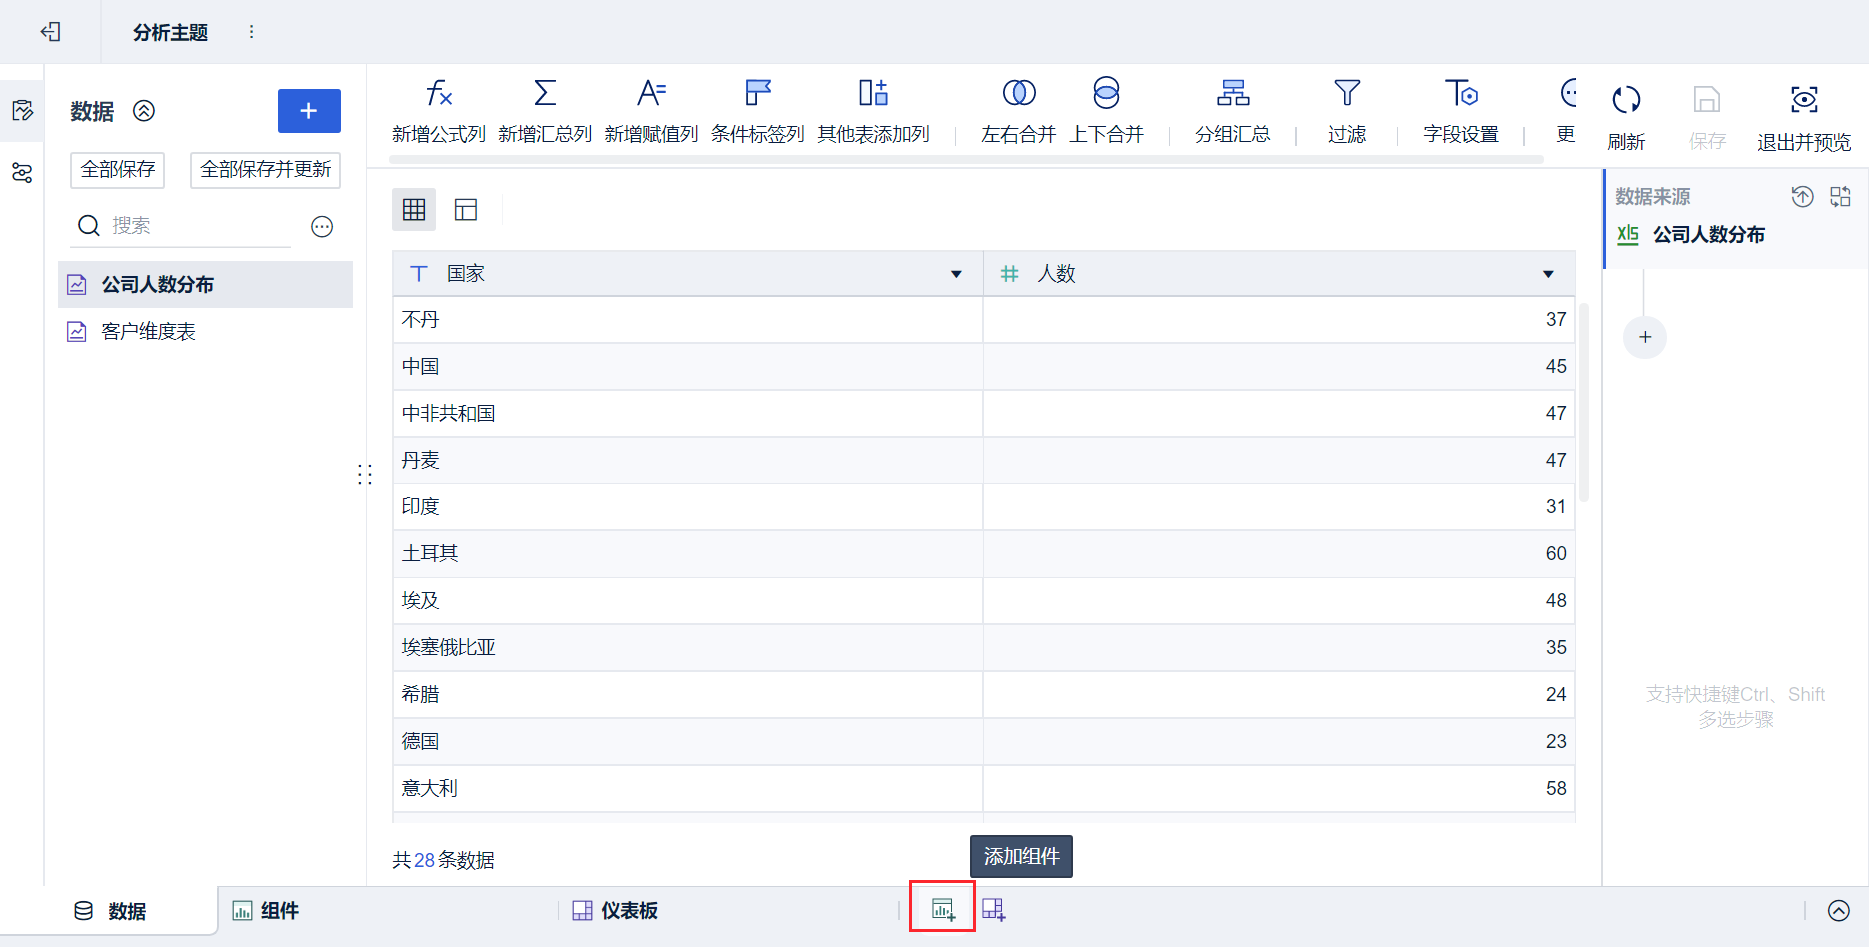Screen dimensions: 1869x947
Task: Click the 希腊 cell
Action: tap(688, 695)
